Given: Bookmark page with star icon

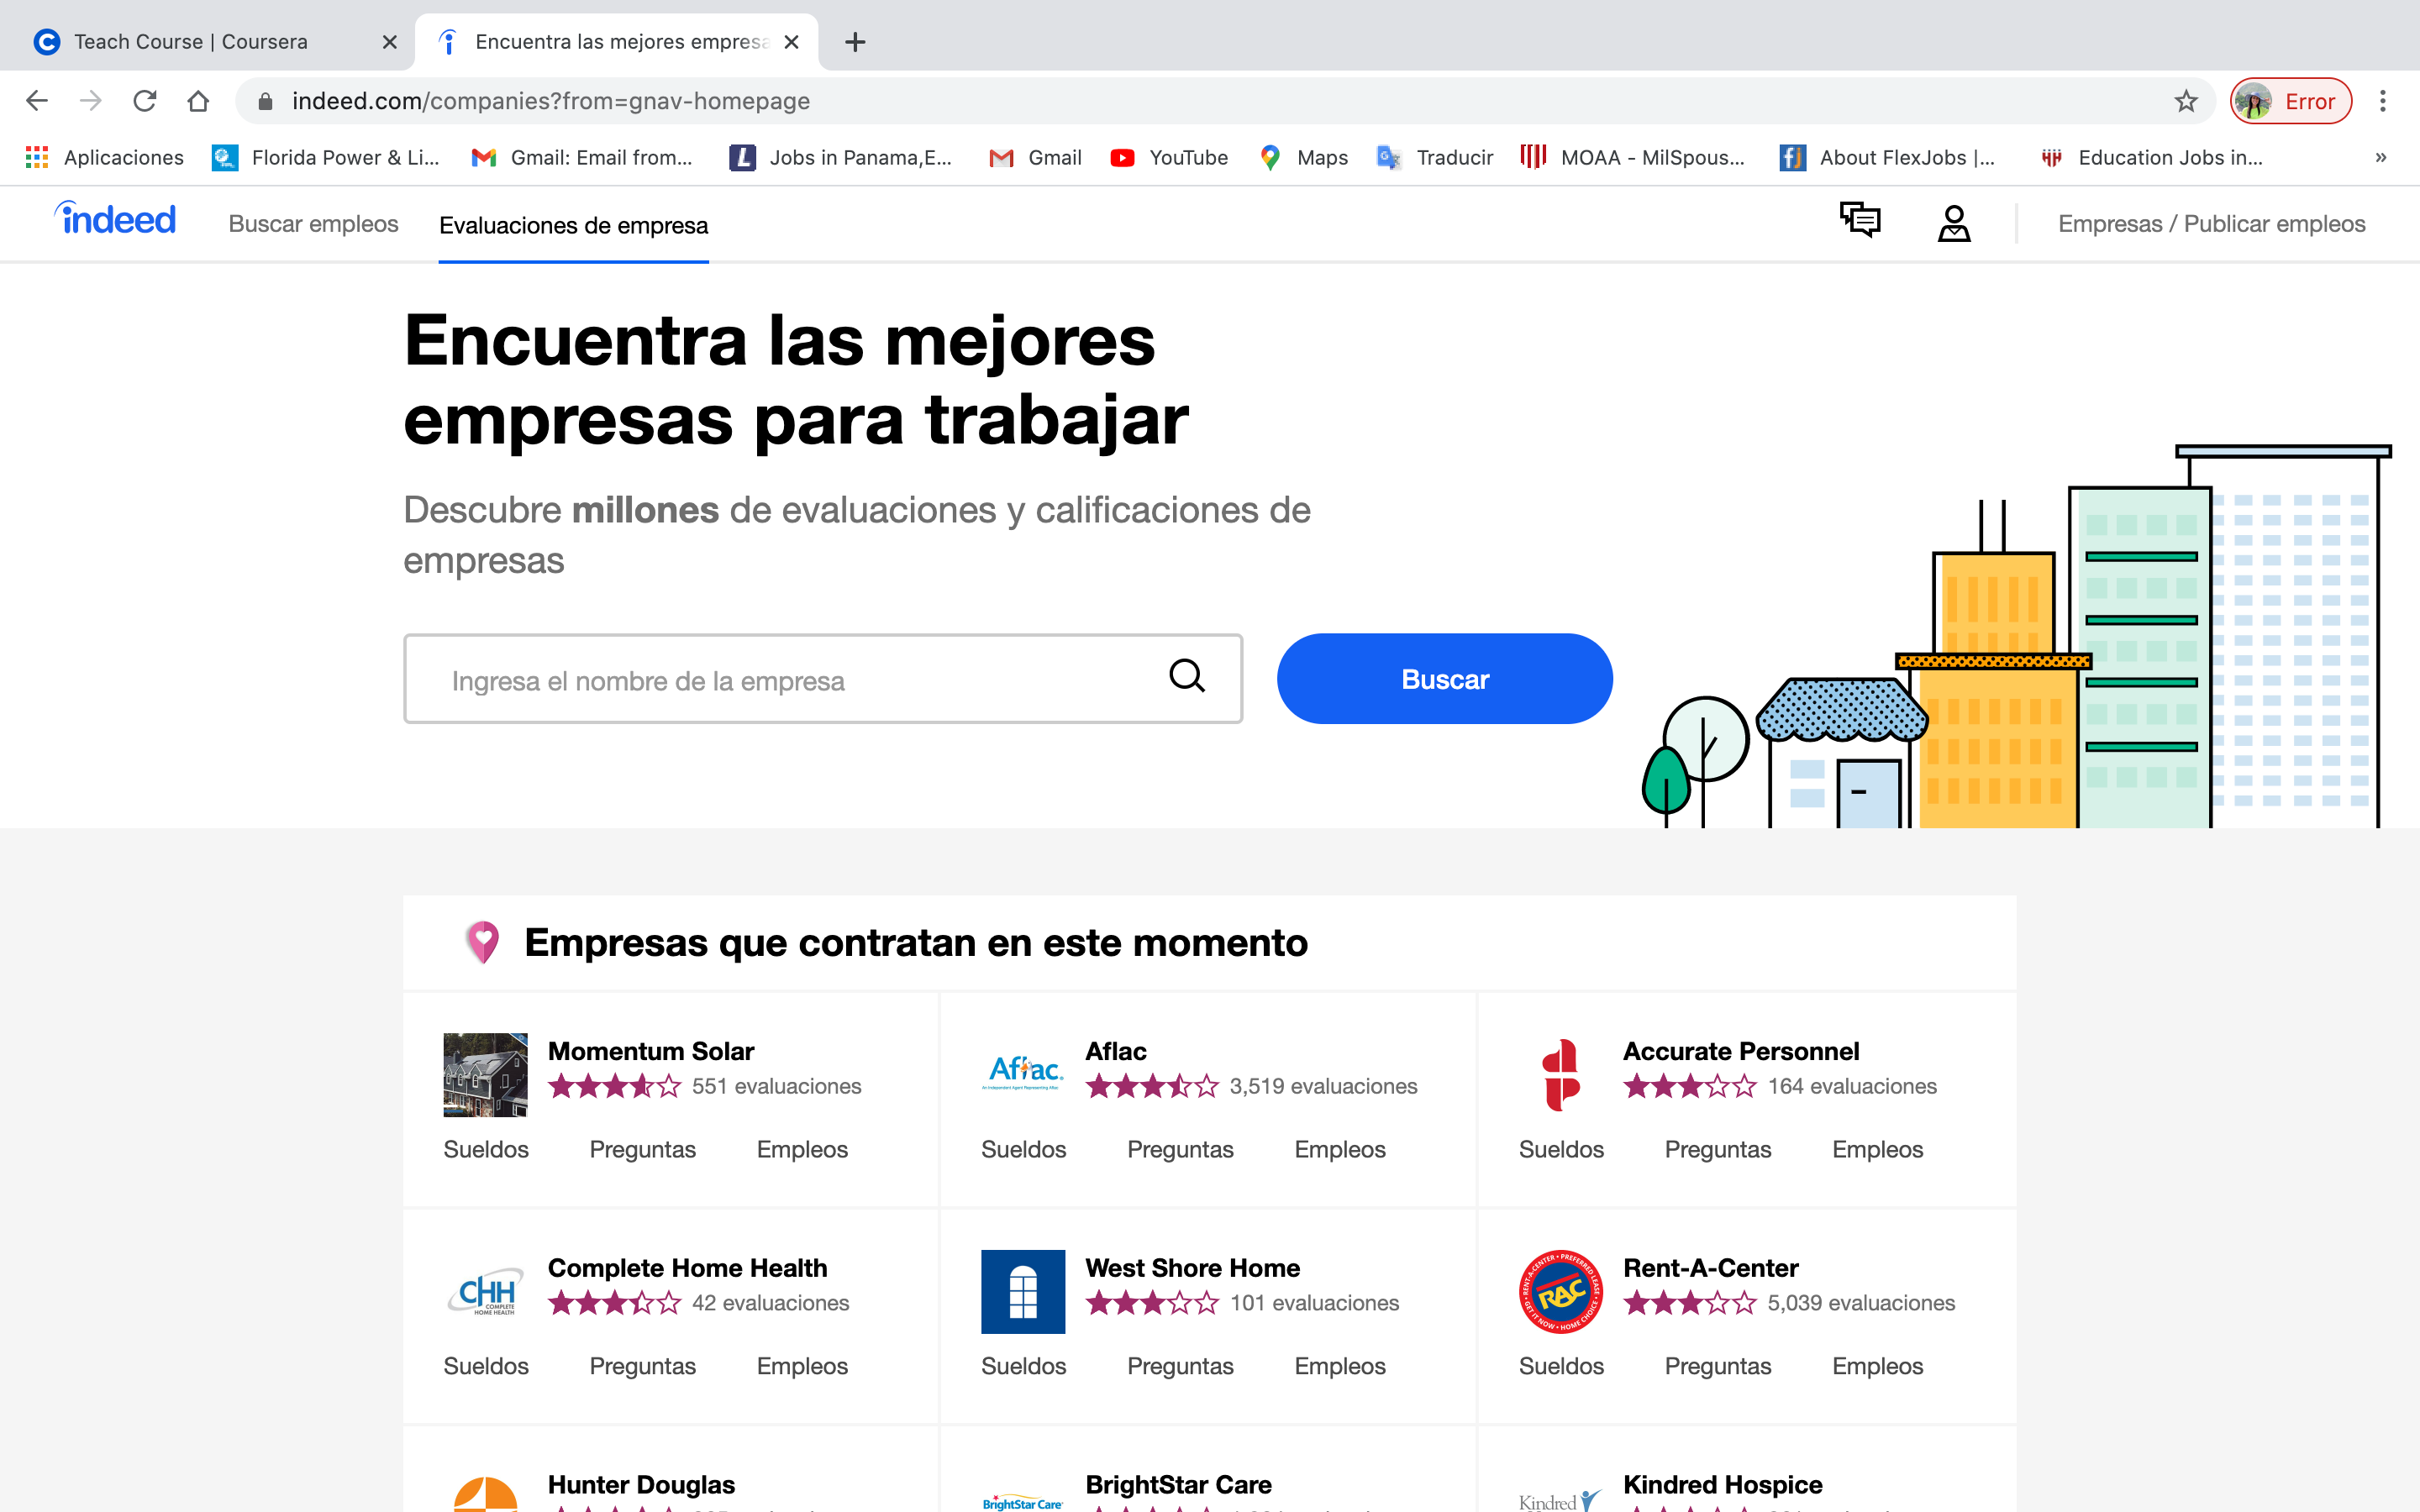Looking at the screenshot, I should [2186, 101].
